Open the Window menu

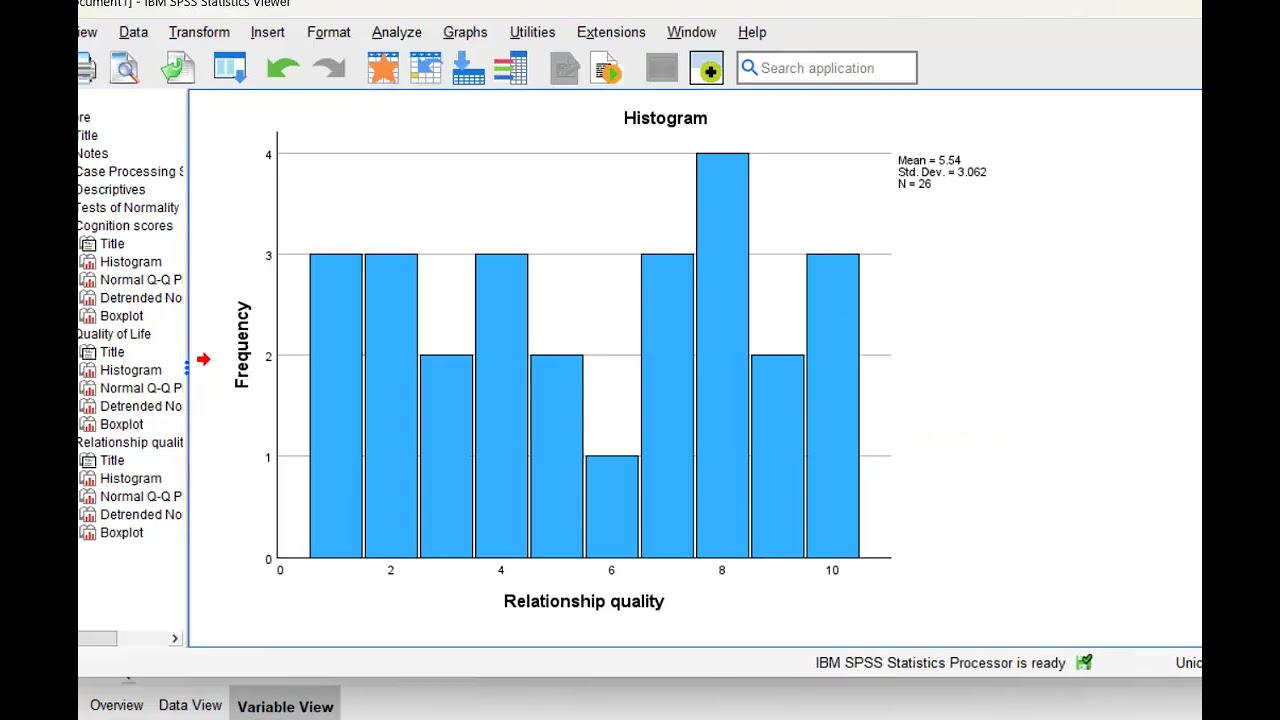(x=691, y=32)
